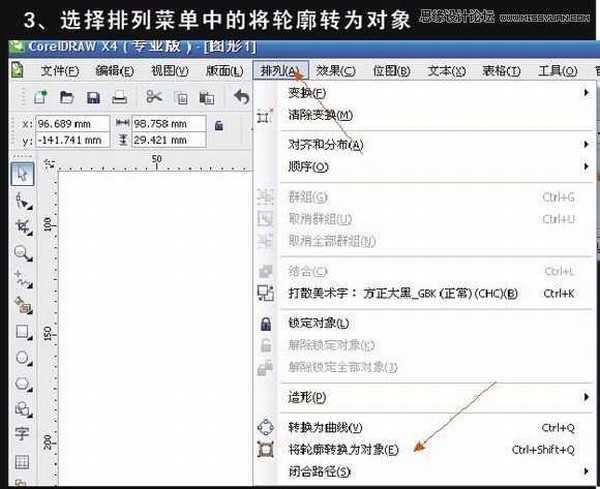Open the 效果(C) menu
Screen dimensions: 600x489
(x=335, y=70)
